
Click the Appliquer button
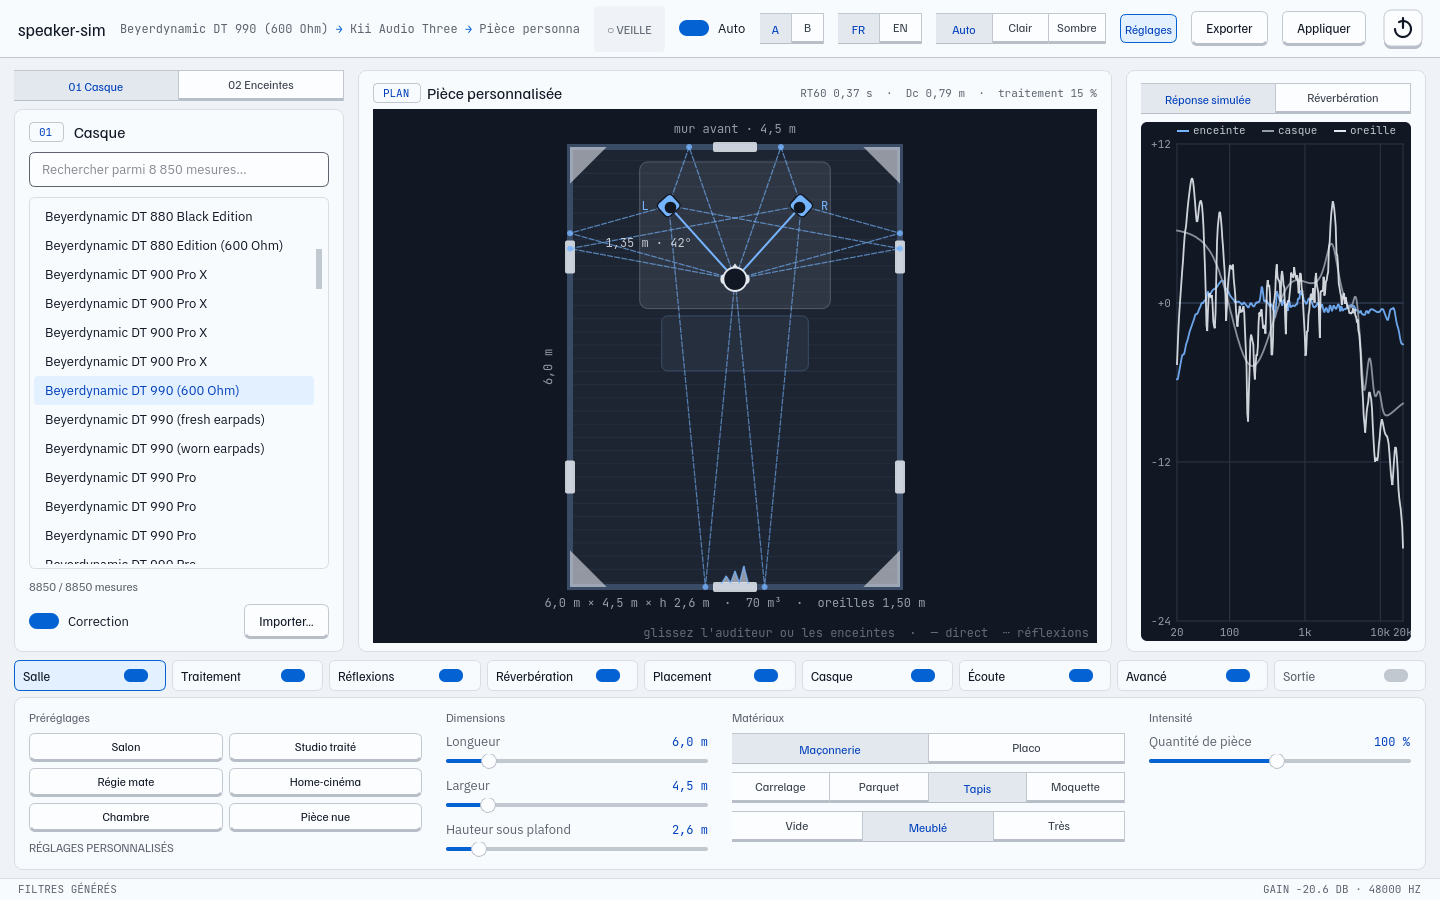(1323, 28)
